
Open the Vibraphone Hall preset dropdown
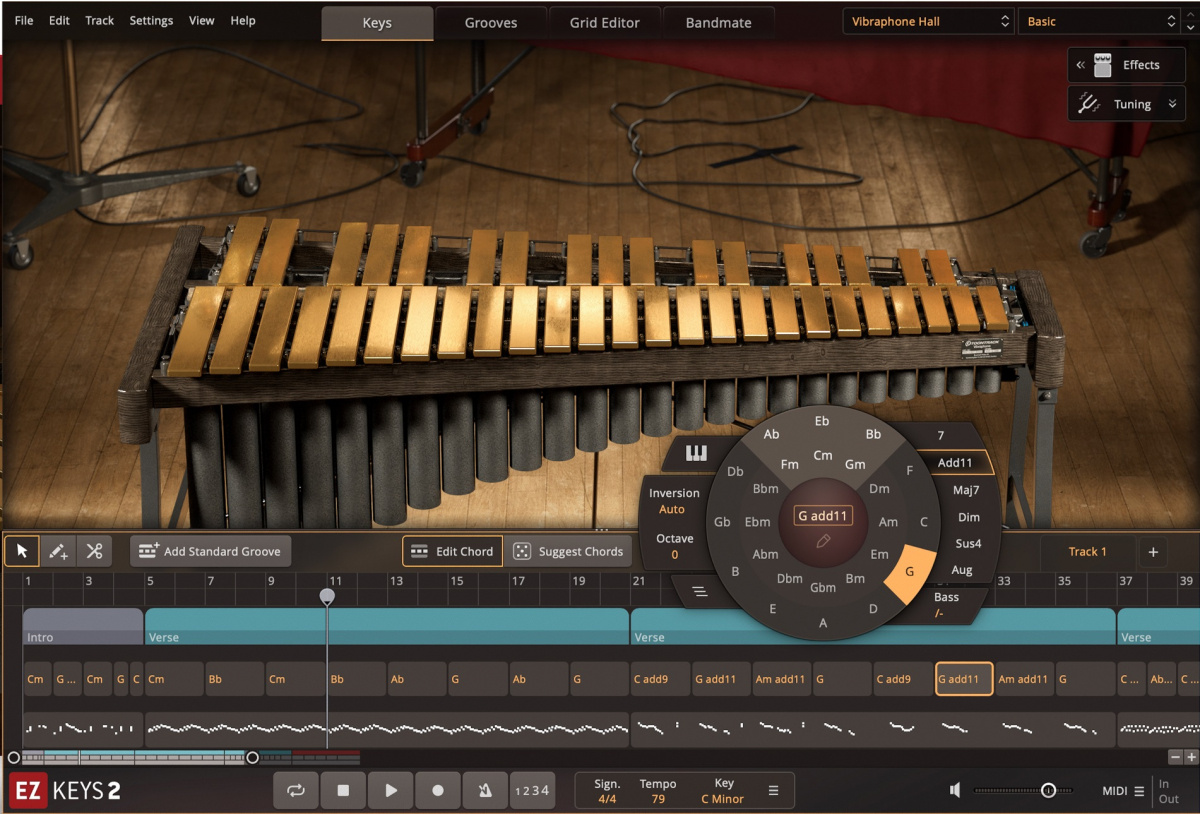tap(926, 20)
